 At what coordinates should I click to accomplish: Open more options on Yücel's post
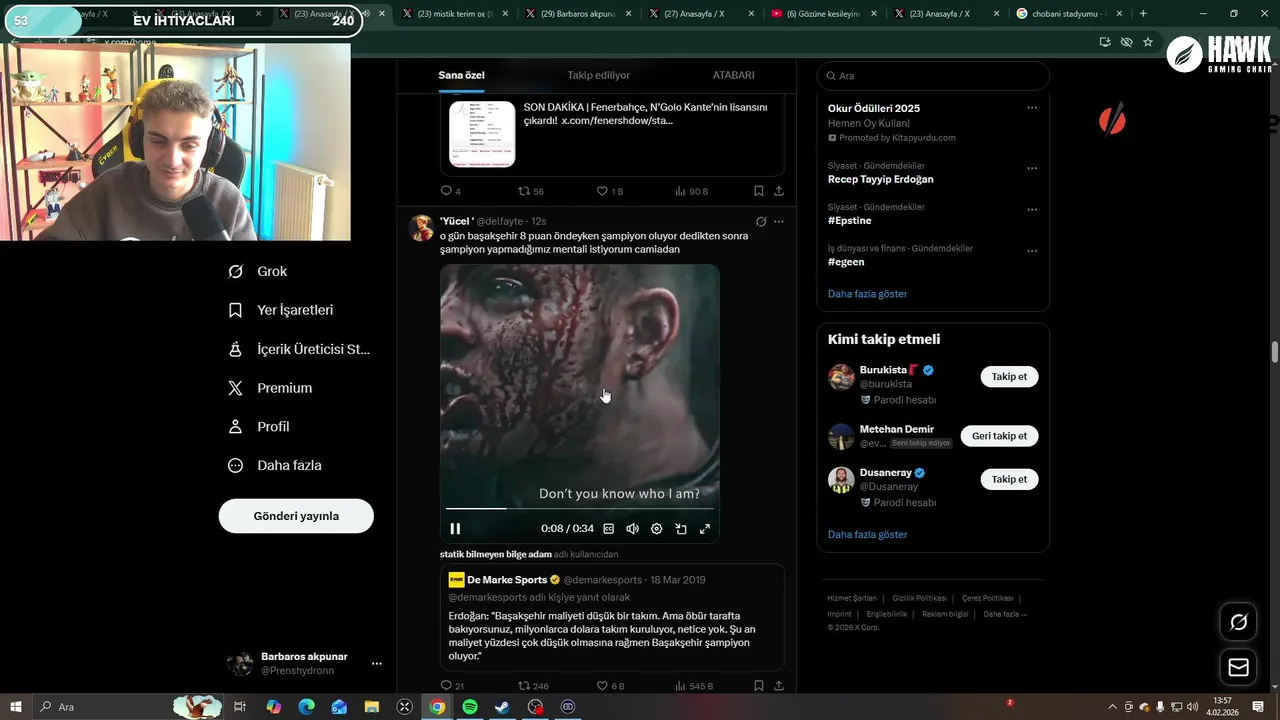tap(779, 221)
